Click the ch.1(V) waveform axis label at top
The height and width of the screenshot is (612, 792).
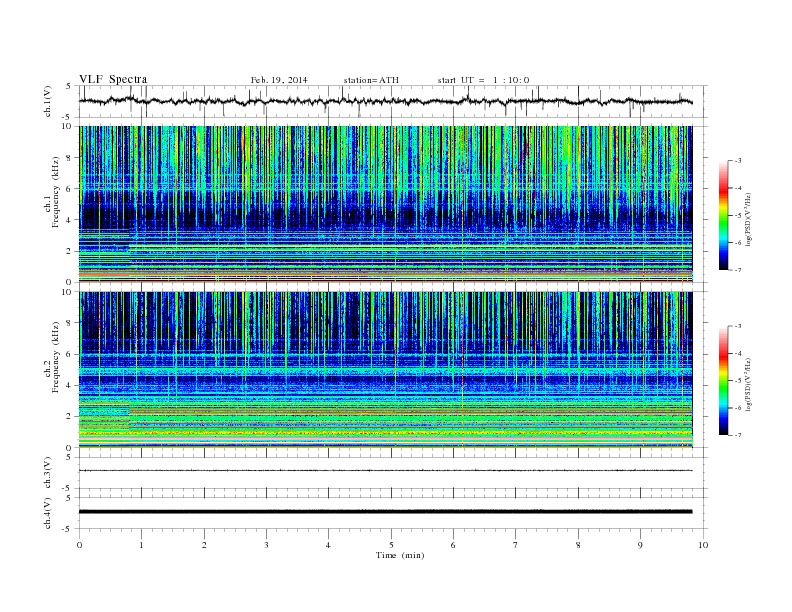click(48, 101)
